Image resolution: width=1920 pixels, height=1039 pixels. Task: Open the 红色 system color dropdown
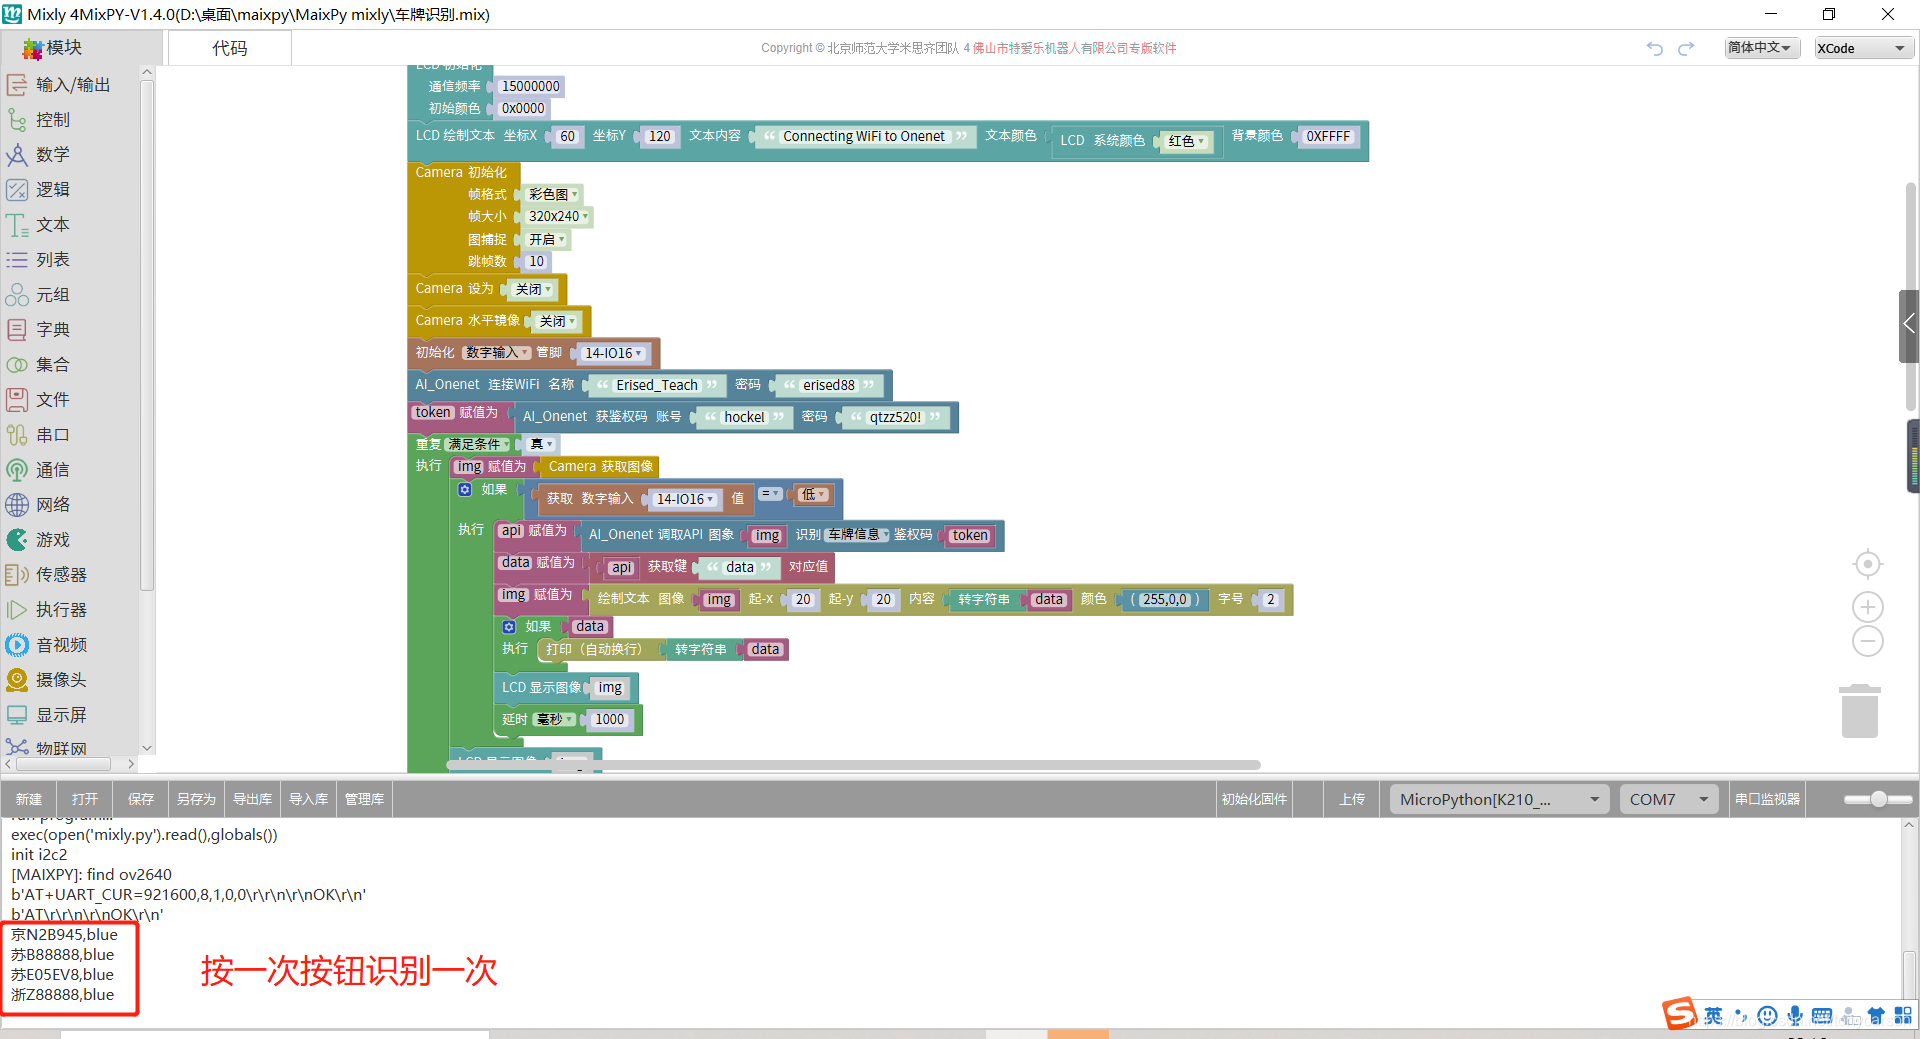(1187, 141)
